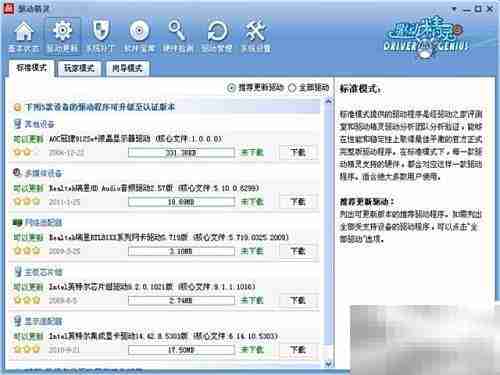Click the scrollbar up arrow
The width and height of the screenshot is (500, 375).
click(328, 101)
